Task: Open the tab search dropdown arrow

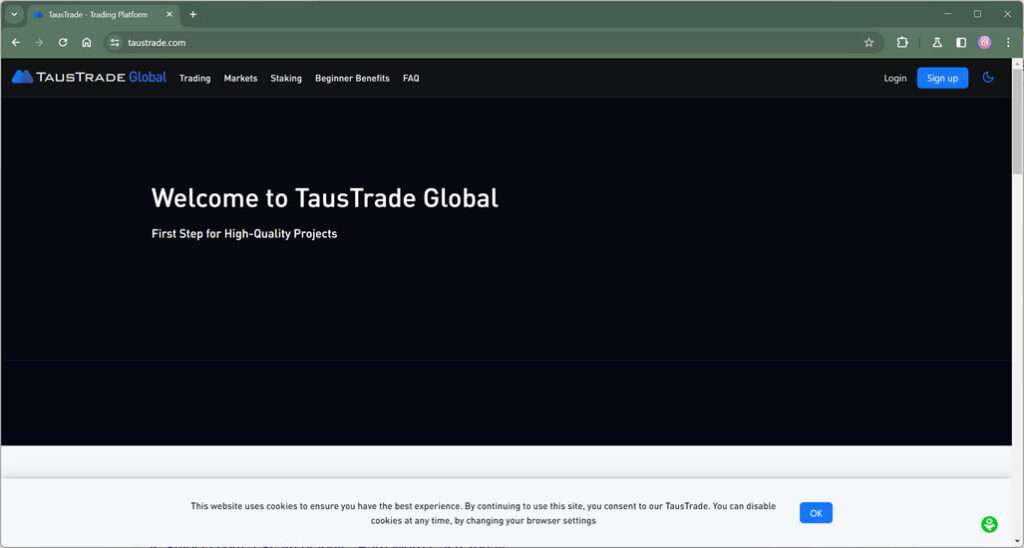Action: tap(14, 14)
